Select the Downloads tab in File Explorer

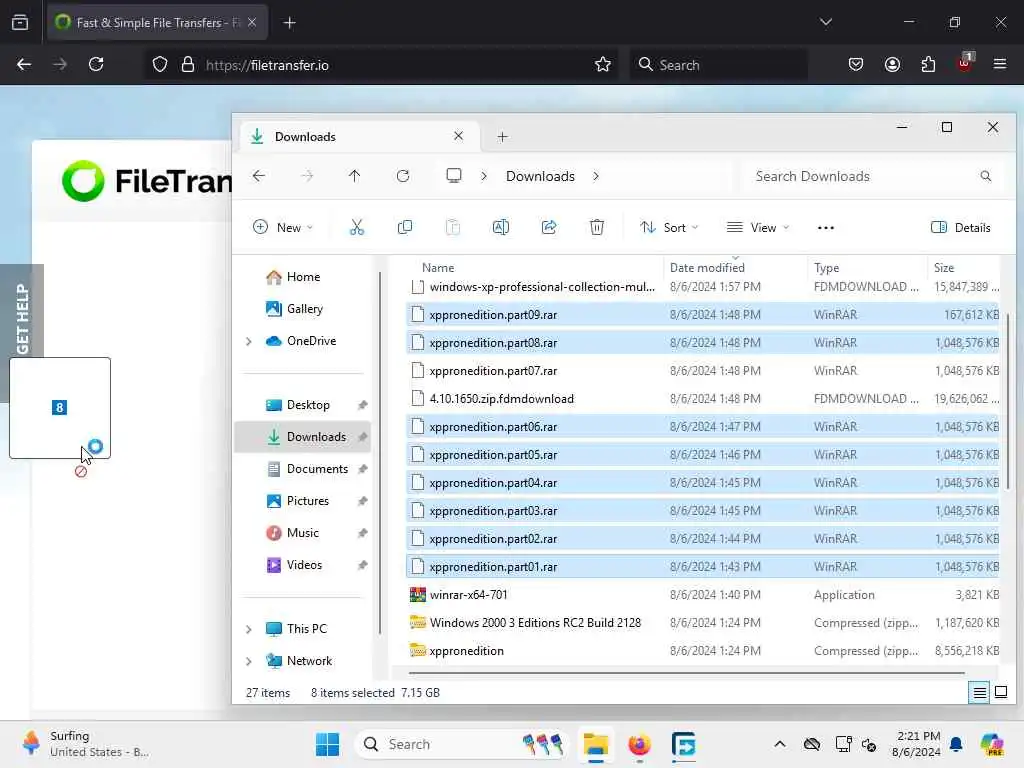358,136
